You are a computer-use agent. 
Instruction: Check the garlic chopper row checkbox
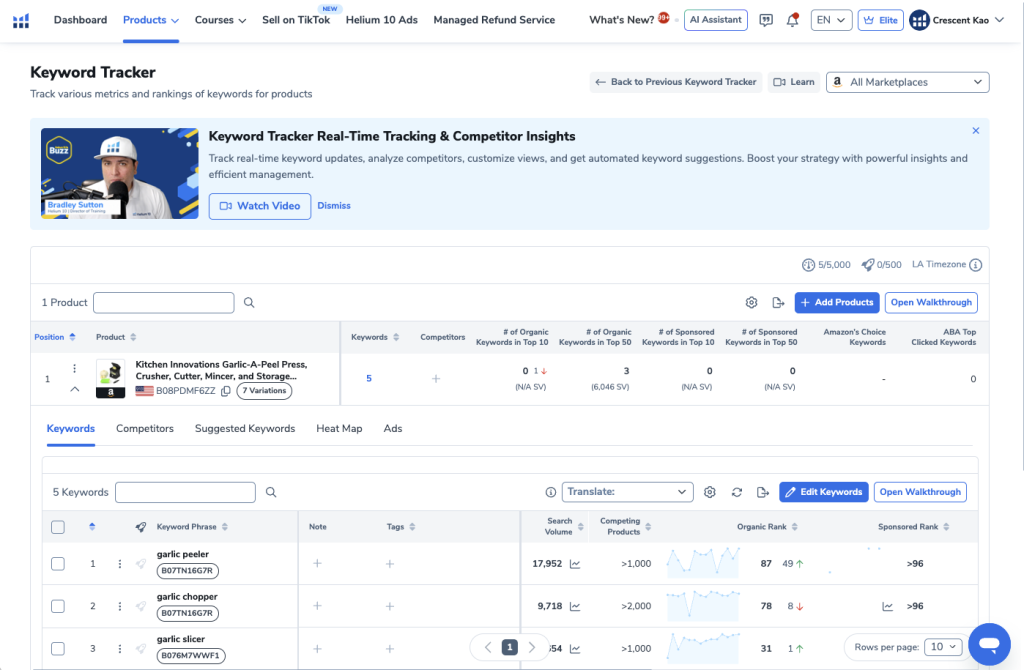[x=58, y=606]
